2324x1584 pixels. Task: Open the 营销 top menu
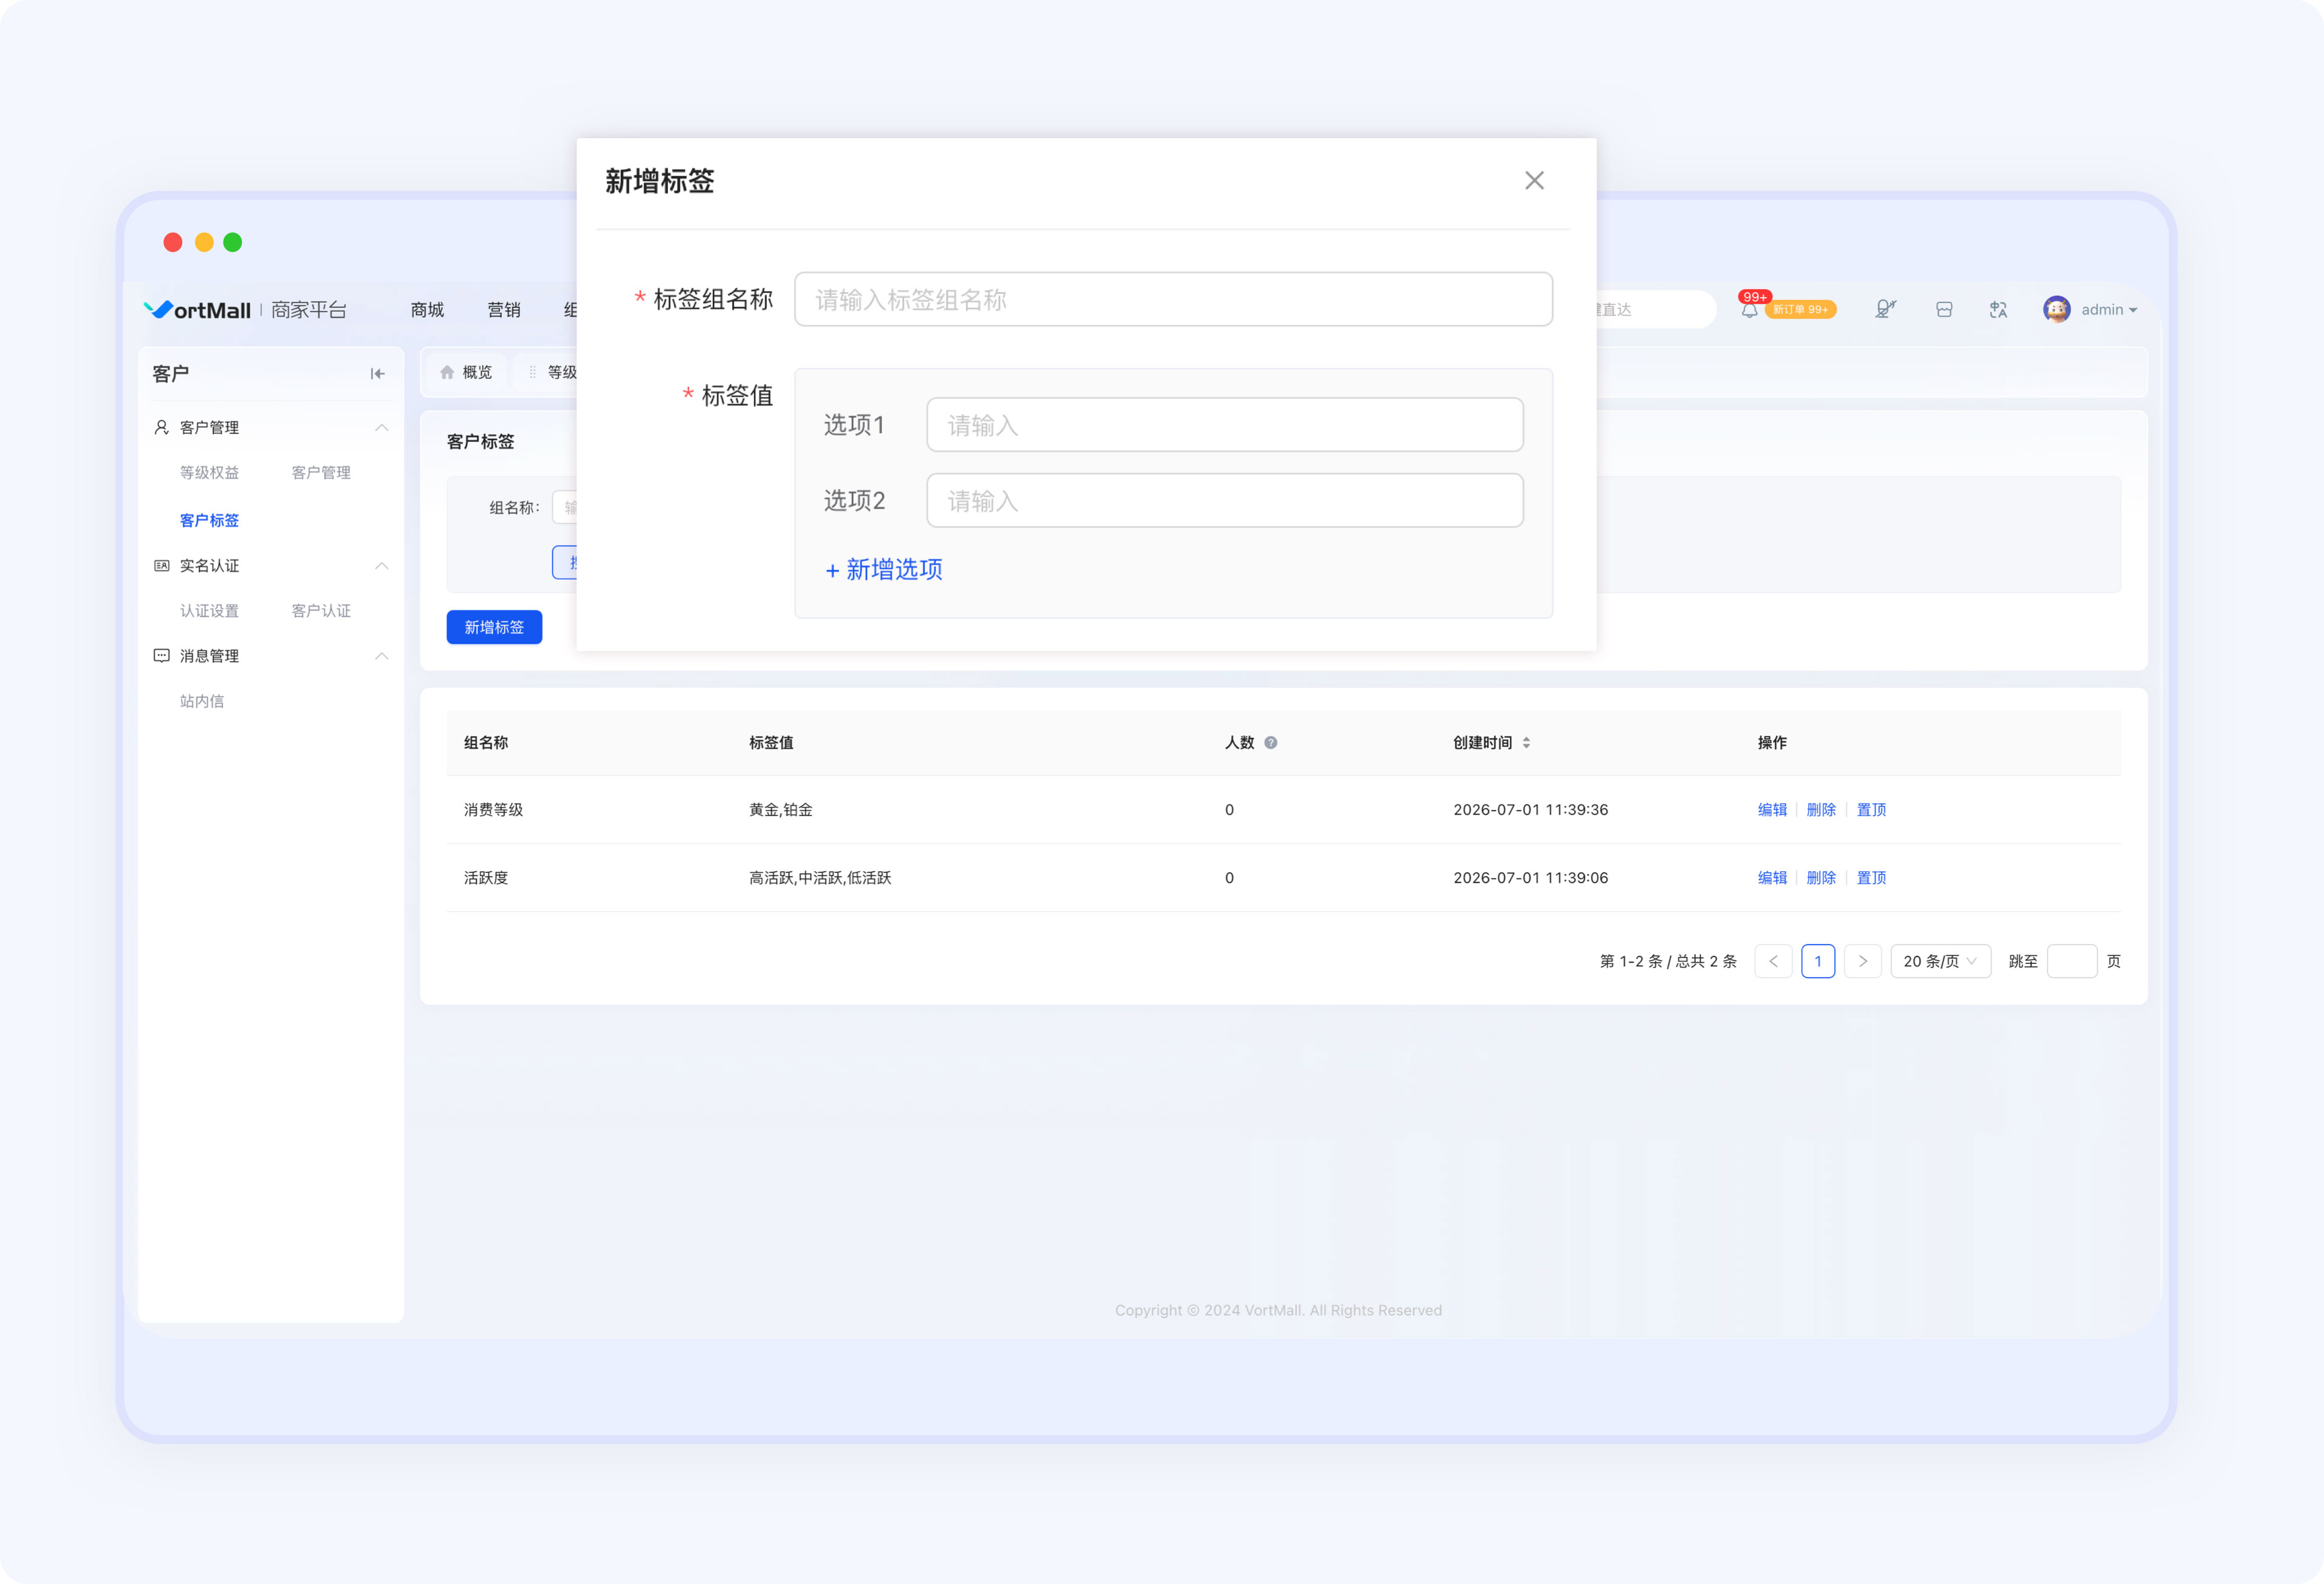click(503, 310)
